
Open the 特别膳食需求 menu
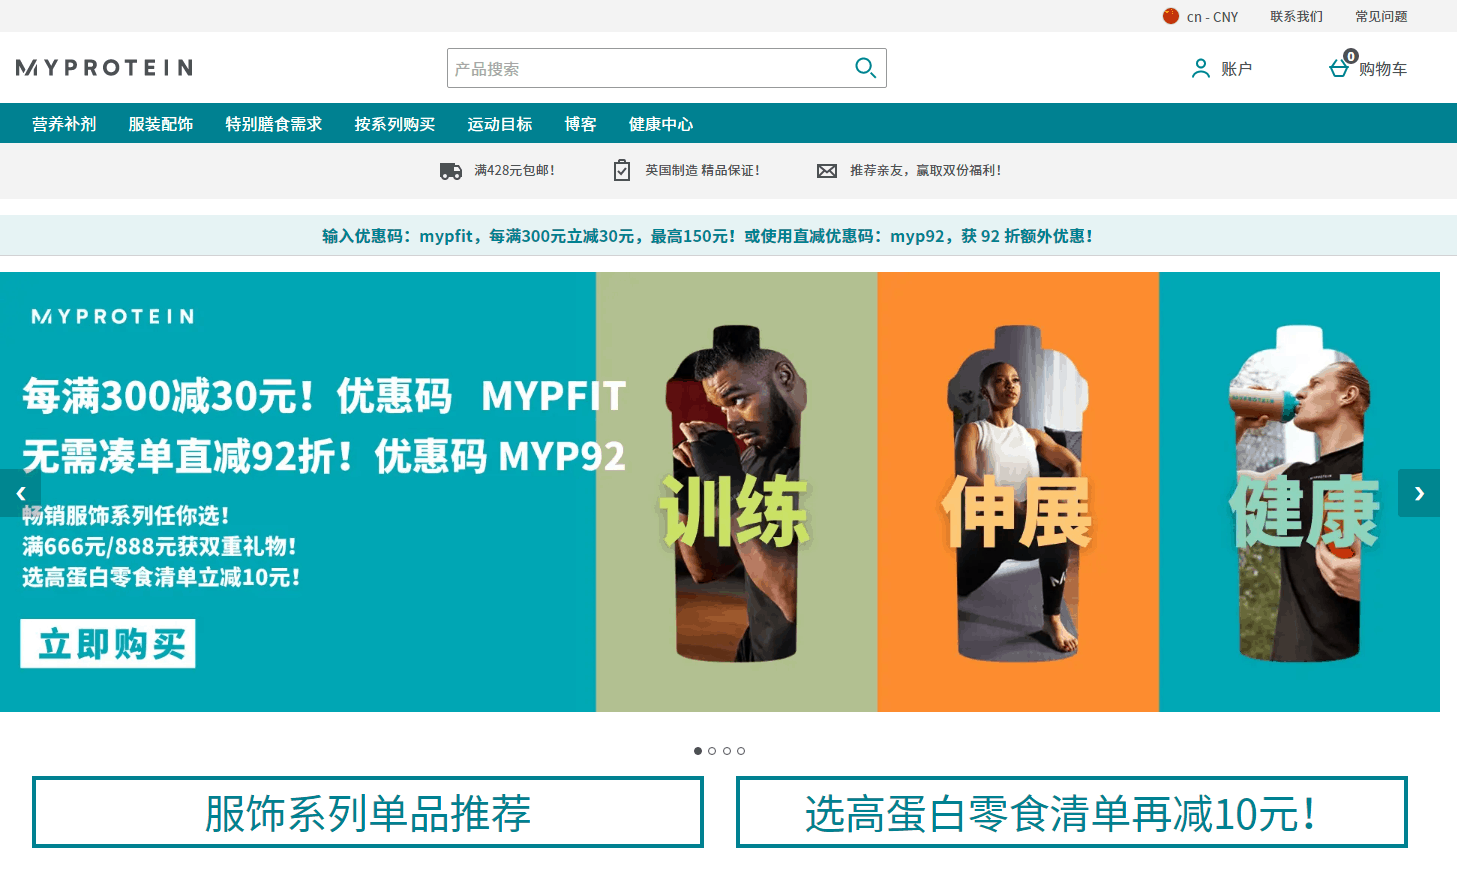click(274, 124)
